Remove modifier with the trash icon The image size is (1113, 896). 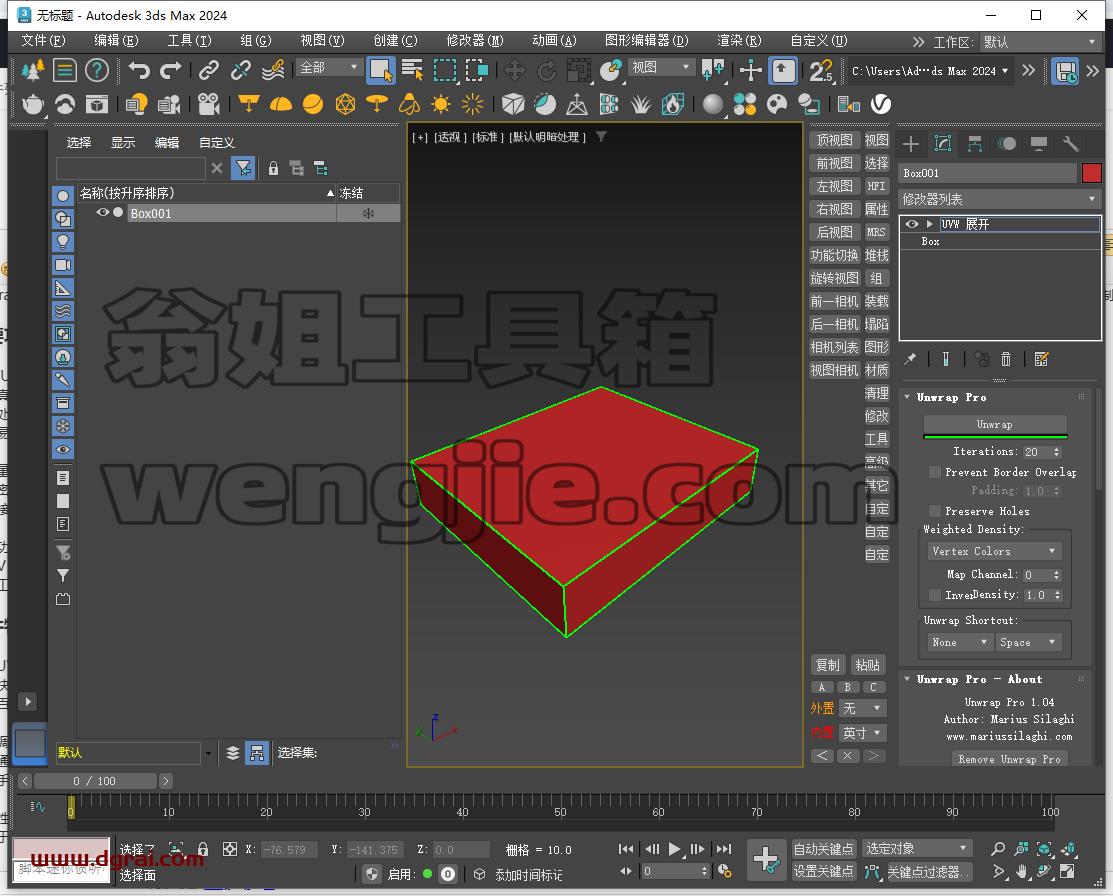pyautogui.click(x=1006, y=359)
